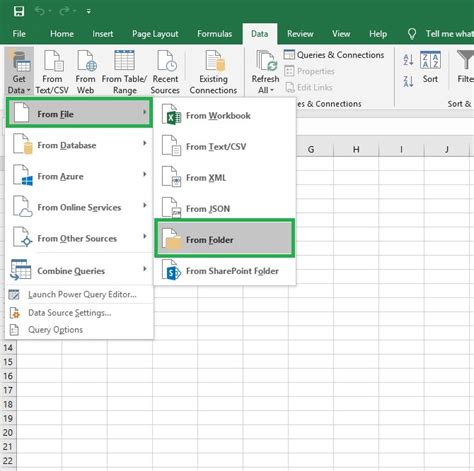Choose From SharePoint Folder
Screen dimensions: 474x471
point(224,271)
